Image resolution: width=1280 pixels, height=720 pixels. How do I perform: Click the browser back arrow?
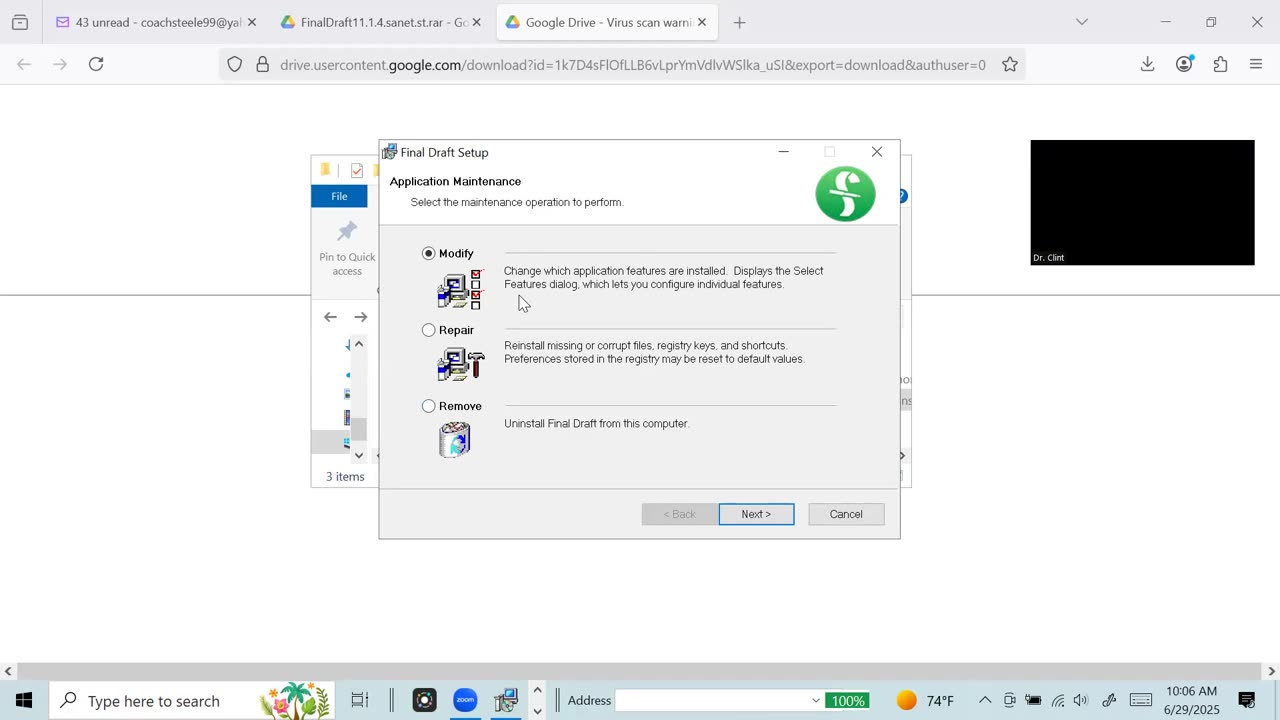click(x=24, y=64)
